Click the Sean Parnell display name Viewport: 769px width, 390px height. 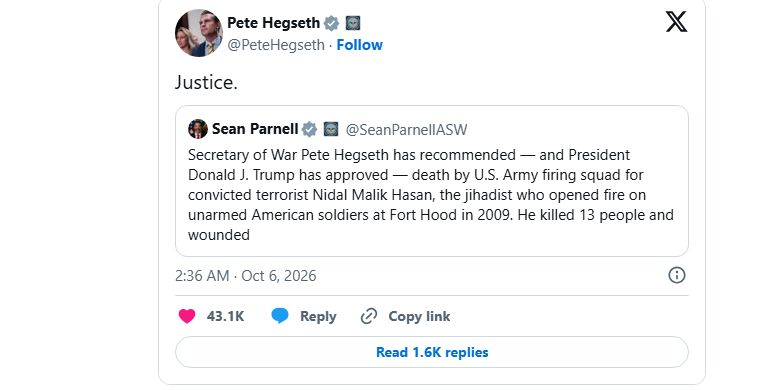[x=255, y=129]
